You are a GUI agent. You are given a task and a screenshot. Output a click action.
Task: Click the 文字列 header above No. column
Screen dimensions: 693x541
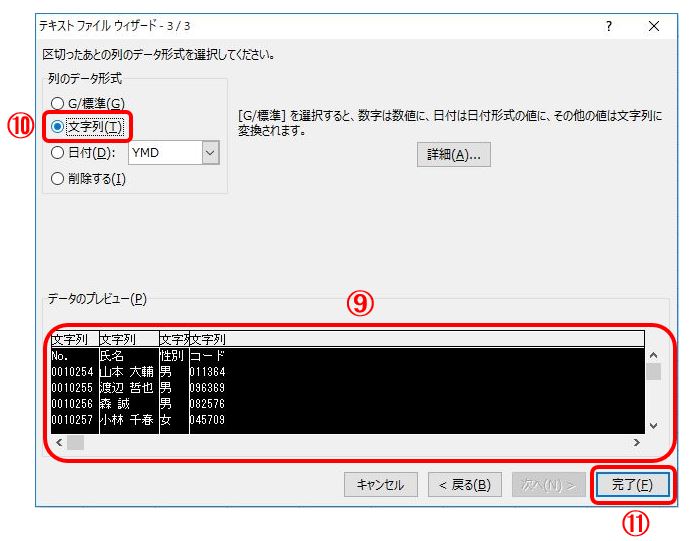(x=69, y=339)
